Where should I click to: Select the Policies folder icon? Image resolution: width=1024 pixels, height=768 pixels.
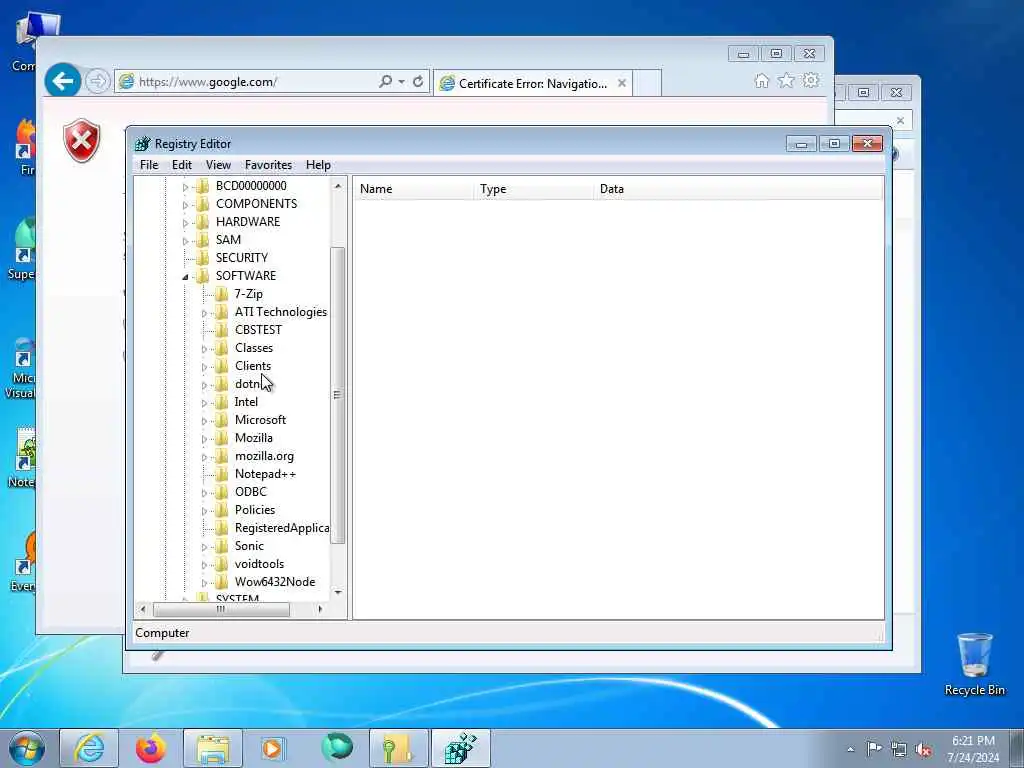pos(221,510)
